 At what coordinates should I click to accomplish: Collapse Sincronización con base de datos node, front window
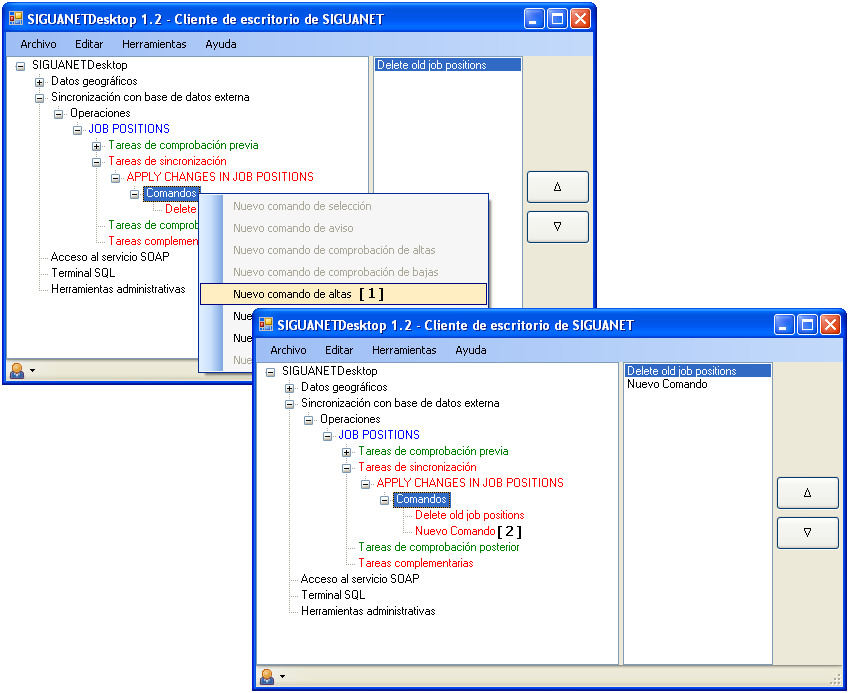click(x=290, y=404)
